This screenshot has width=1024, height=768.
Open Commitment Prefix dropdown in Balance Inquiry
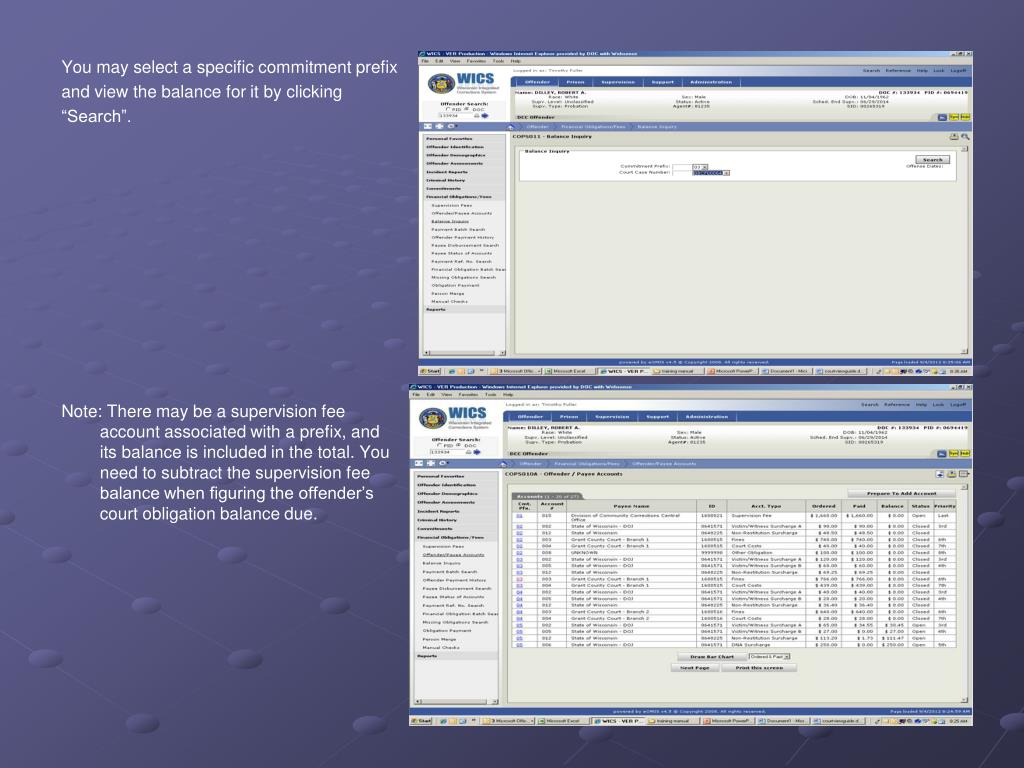700,167
